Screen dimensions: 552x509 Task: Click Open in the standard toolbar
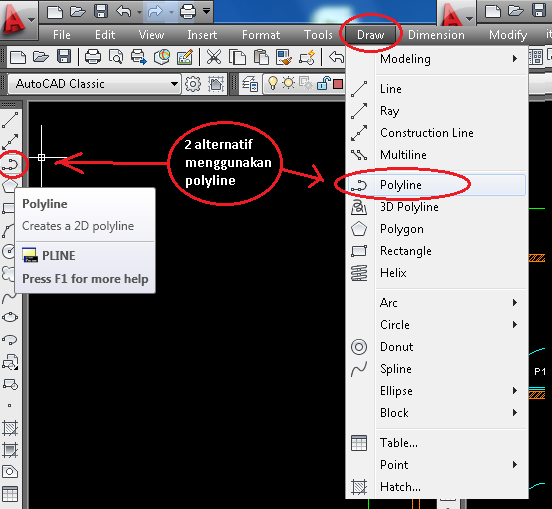(x=41, y=57)
